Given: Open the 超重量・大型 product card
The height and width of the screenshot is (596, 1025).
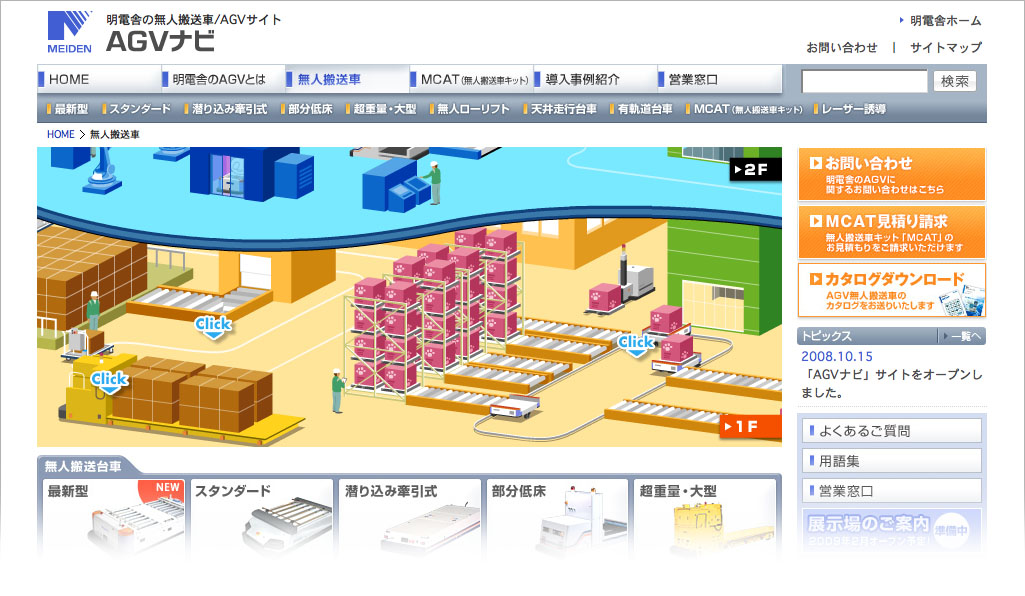Looking at the screenshot, I should (705, 518).
